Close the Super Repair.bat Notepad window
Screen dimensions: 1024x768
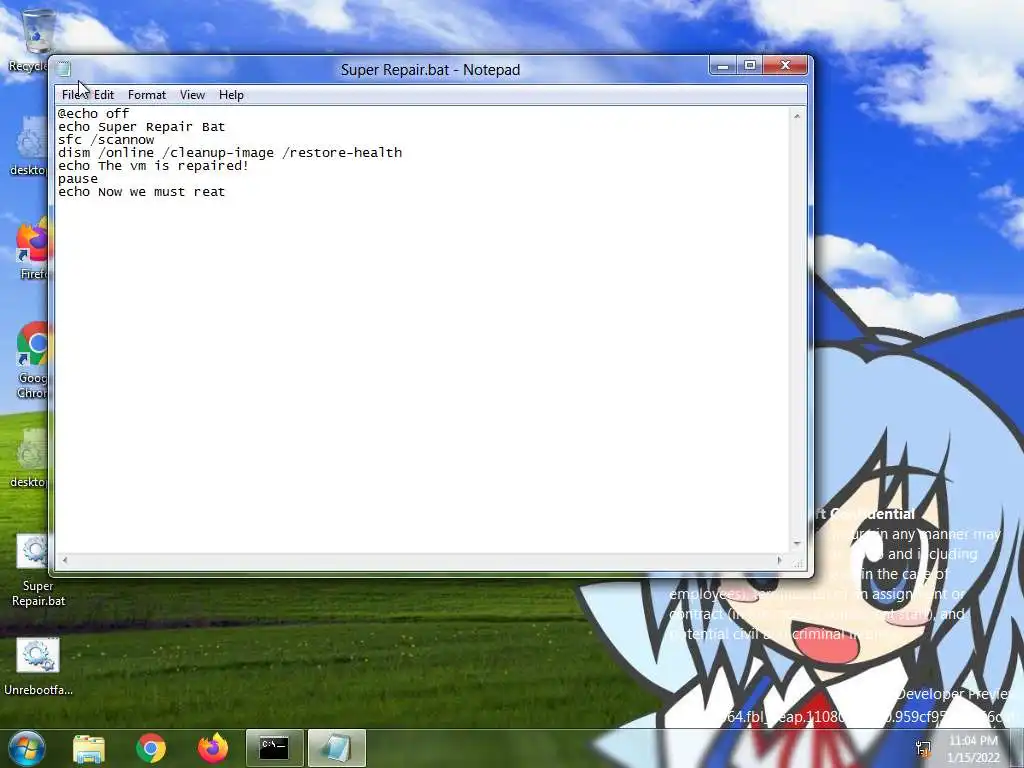click(785, 66)
